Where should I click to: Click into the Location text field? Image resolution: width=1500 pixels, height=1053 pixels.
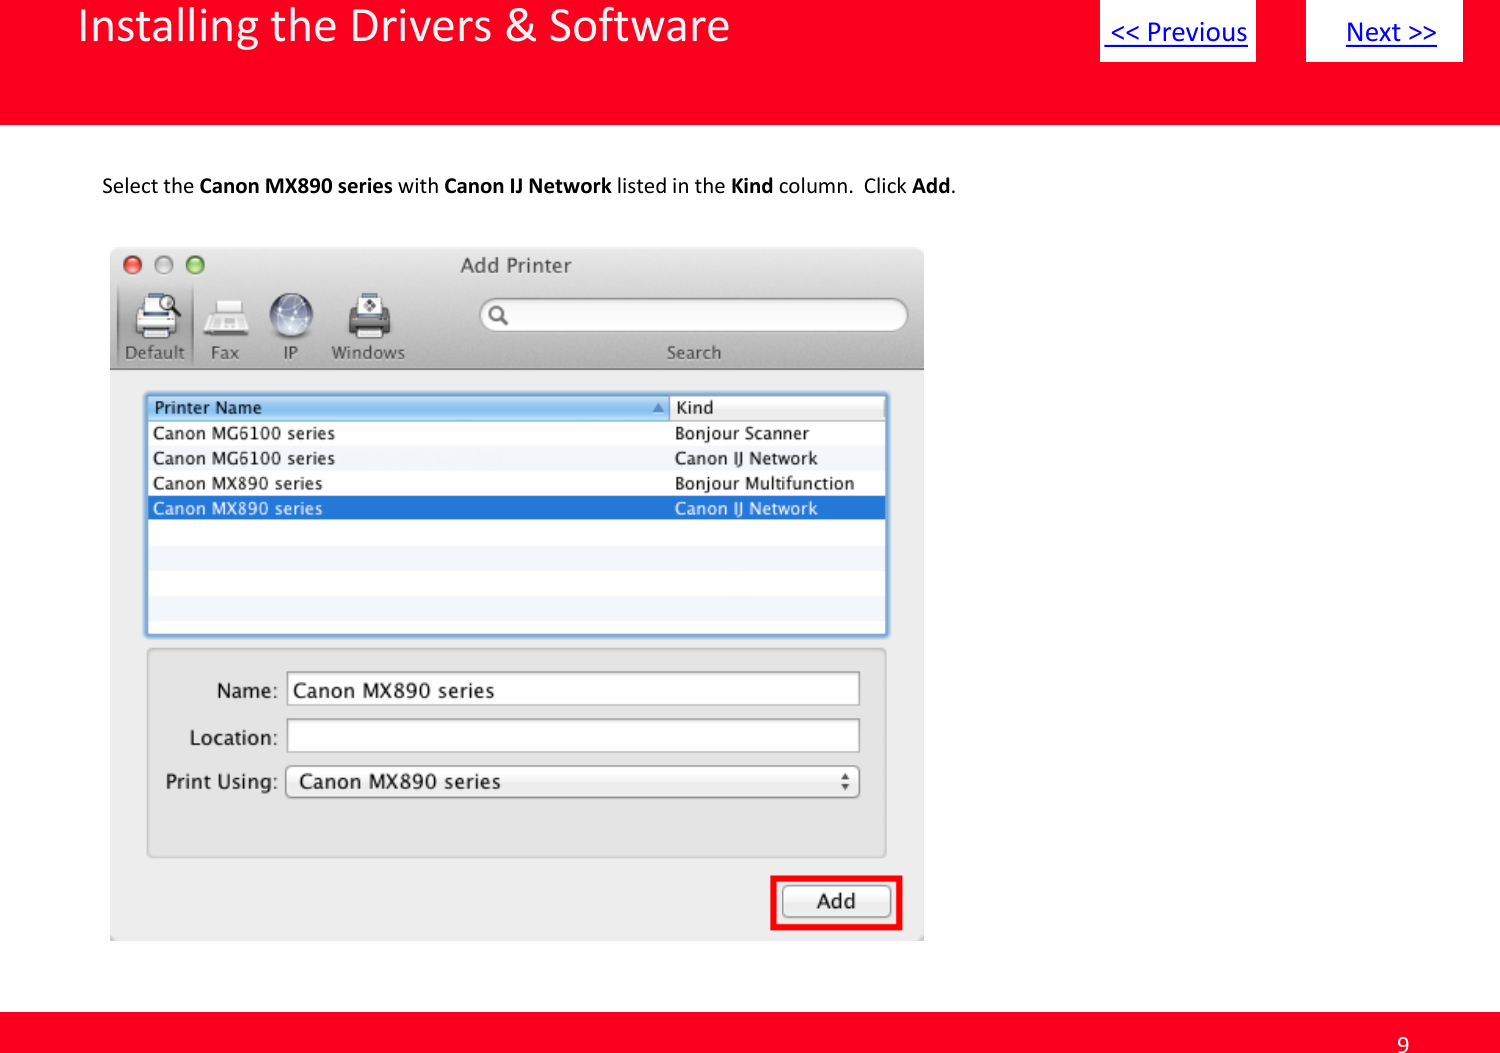[573, 737]
